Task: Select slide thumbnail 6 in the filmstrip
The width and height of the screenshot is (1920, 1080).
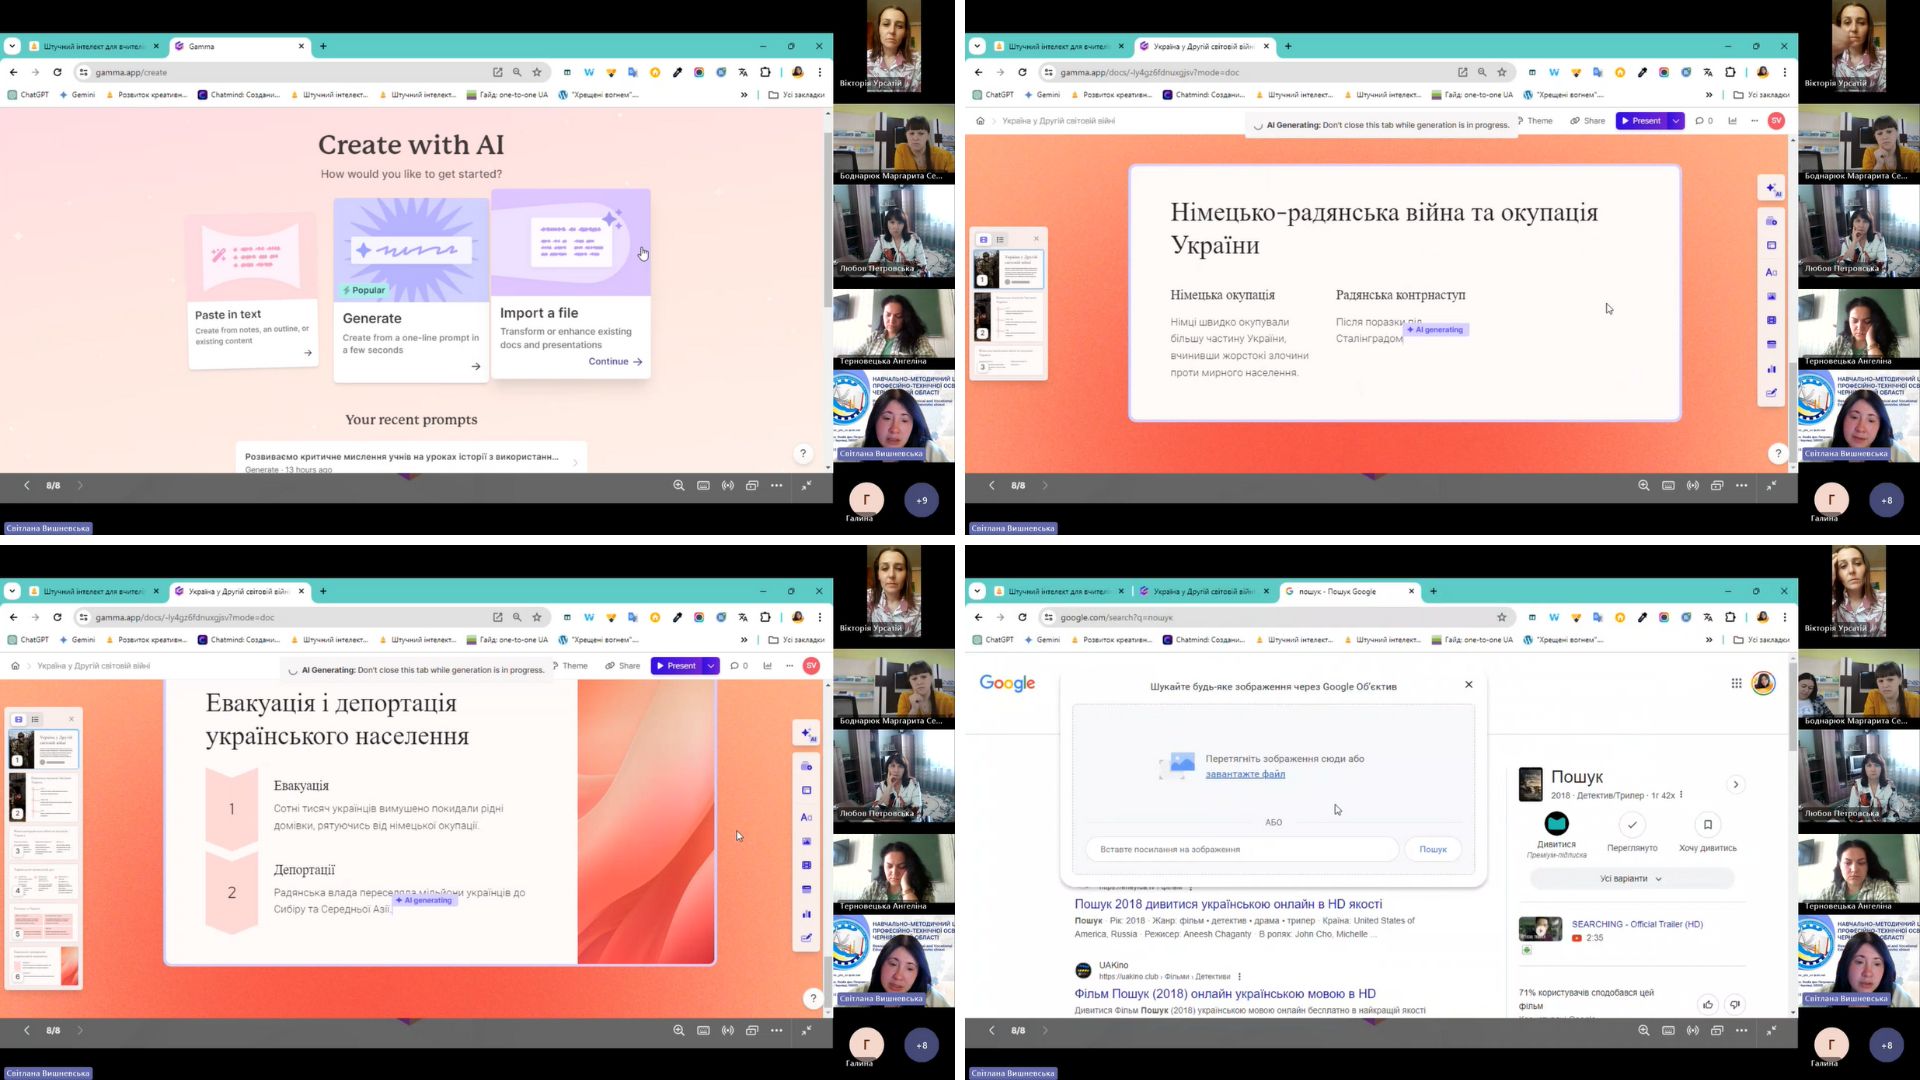Action: (x=42, y=966)
